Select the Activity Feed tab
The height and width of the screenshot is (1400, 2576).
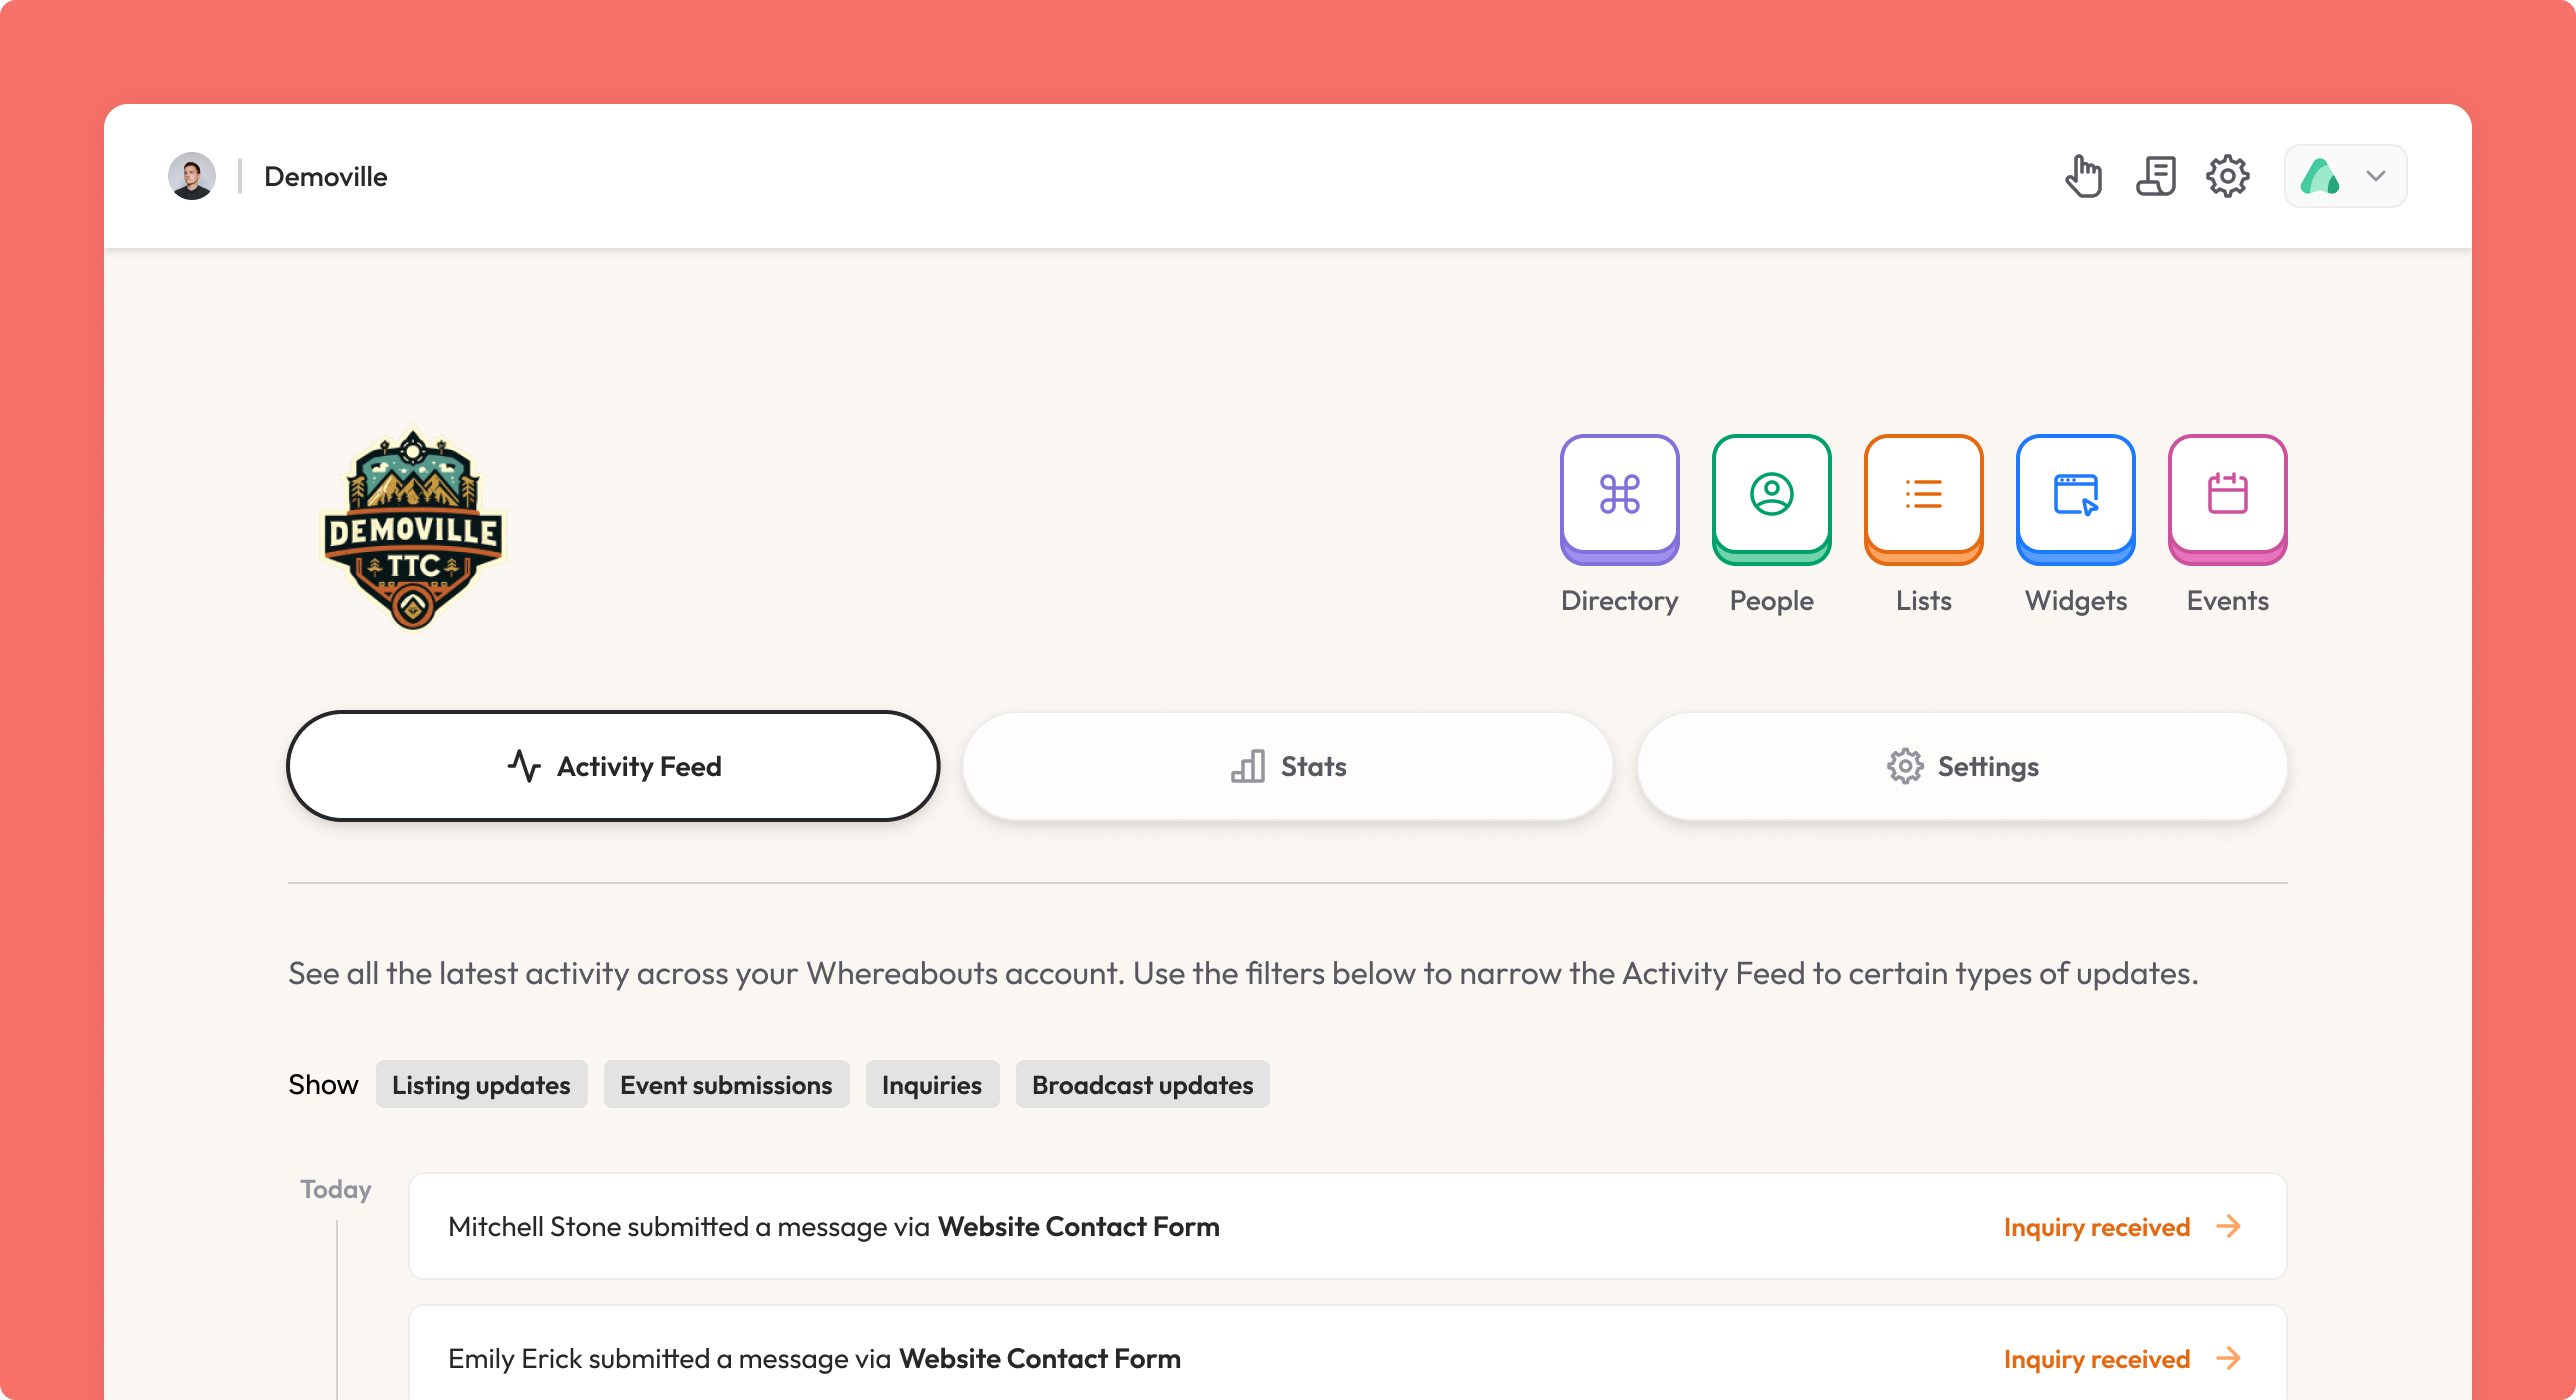613,766
